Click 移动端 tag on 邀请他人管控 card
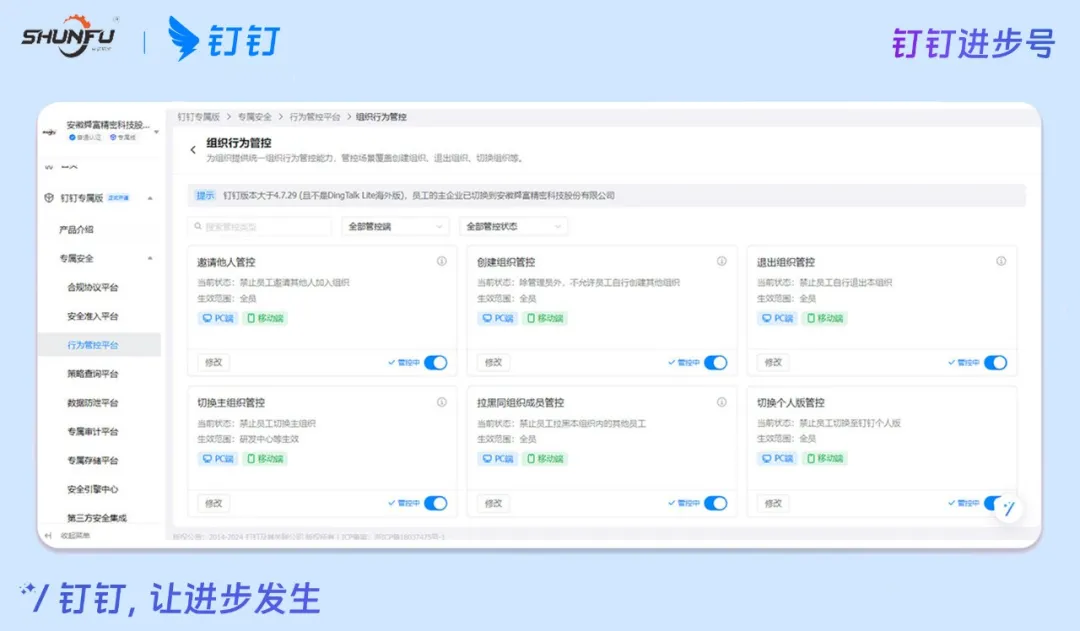 point(265,318)
